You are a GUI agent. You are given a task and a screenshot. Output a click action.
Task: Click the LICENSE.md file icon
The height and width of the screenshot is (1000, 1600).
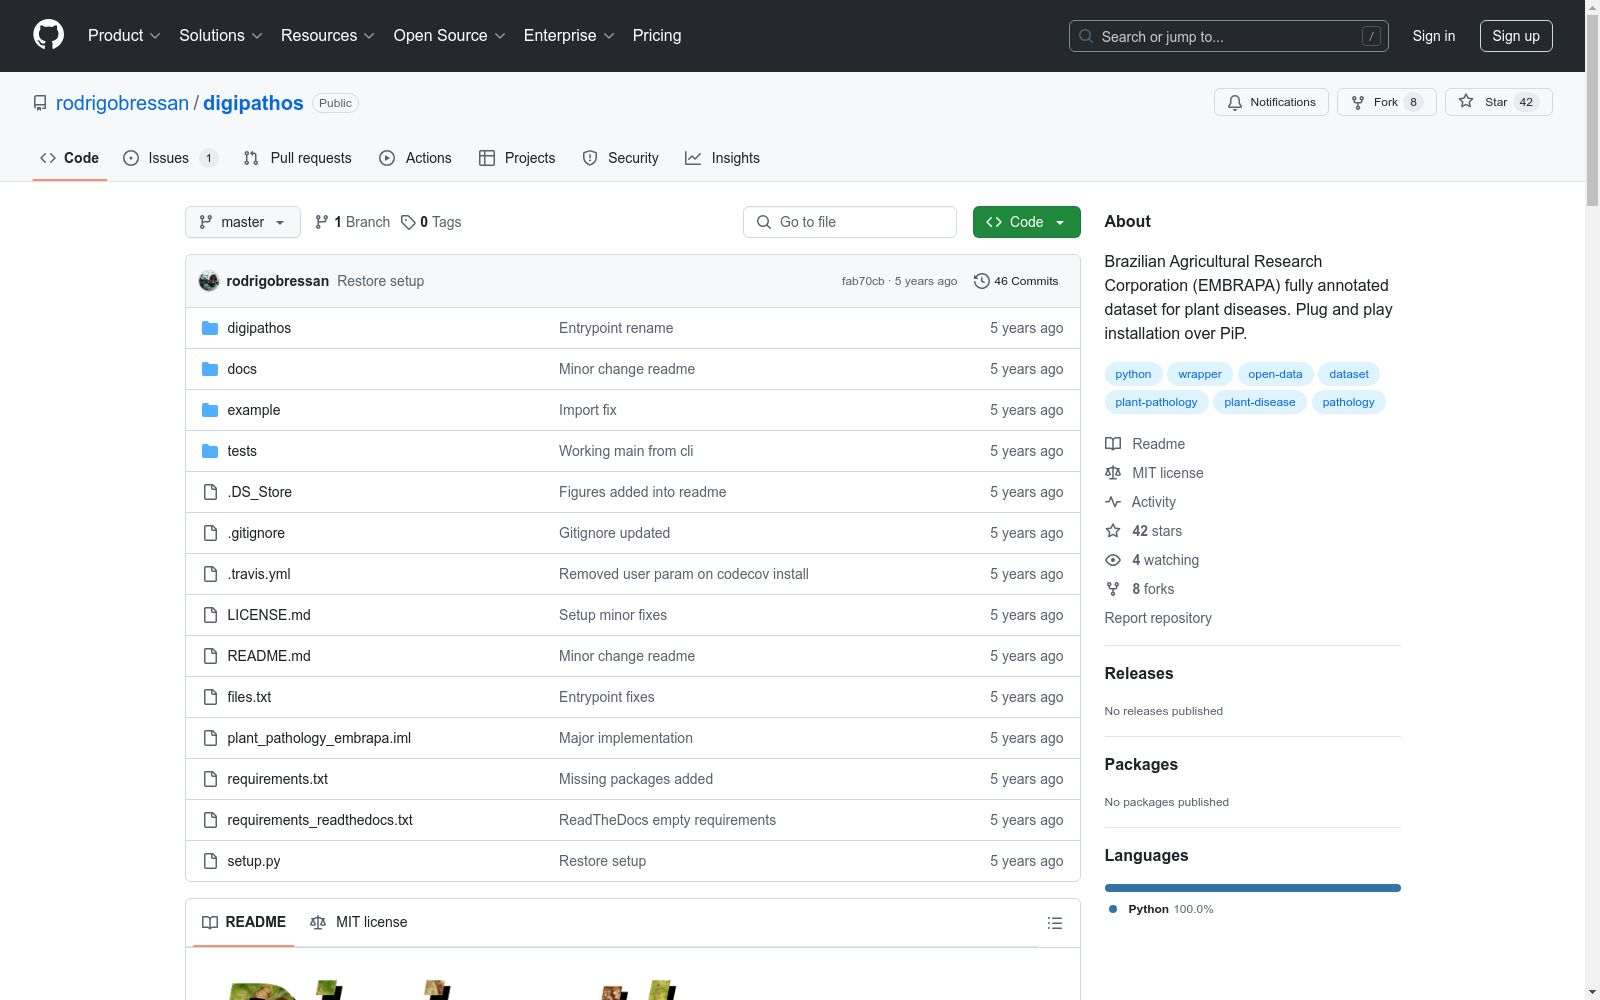[x=210, y=615]
